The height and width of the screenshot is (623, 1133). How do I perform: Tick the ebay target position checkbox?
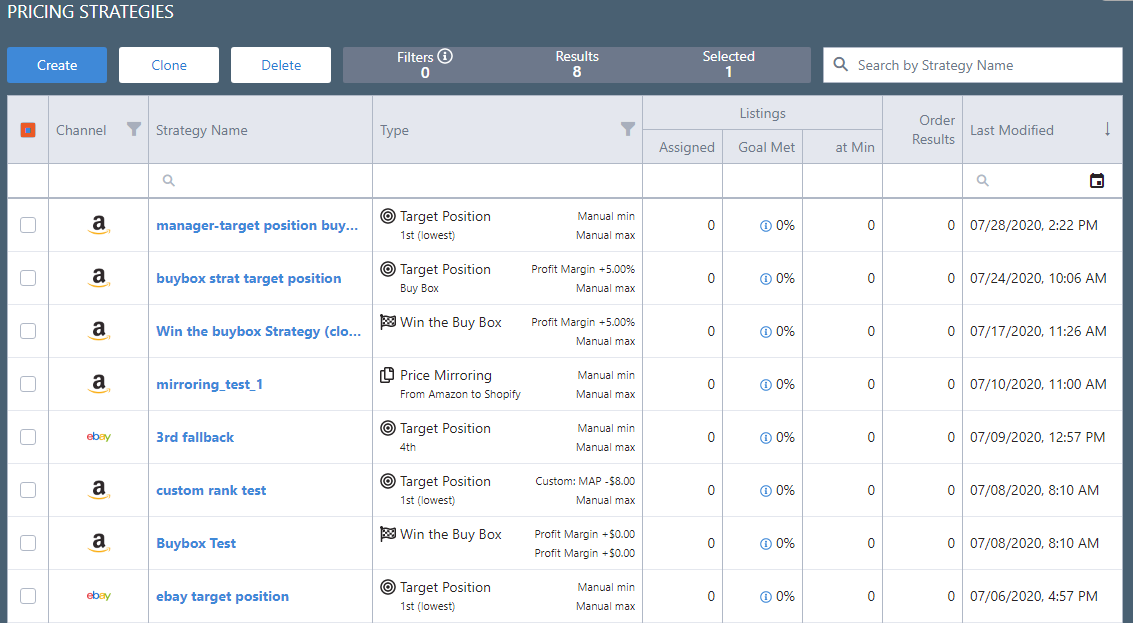(28, 596)
